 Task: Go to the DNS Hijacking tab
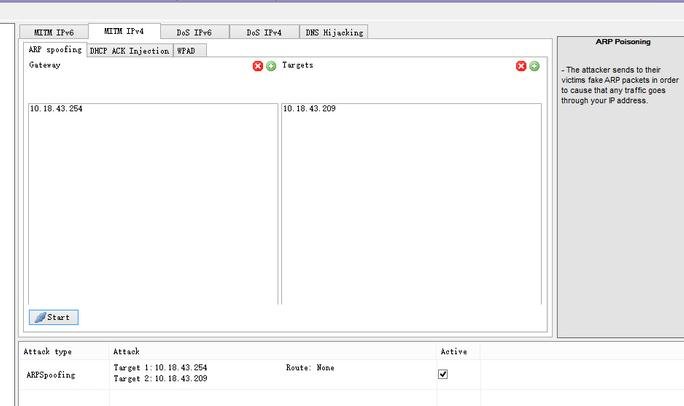[x=334, y=32]
